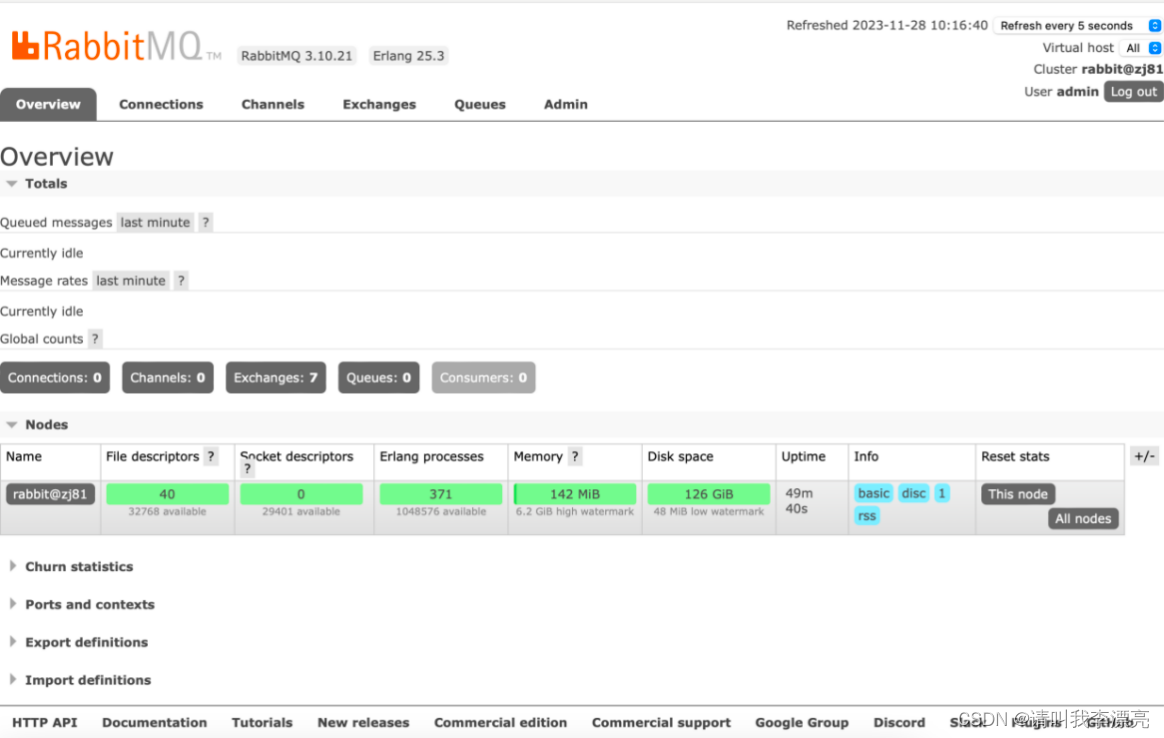Click the rss info tag

tap(867, 516)
